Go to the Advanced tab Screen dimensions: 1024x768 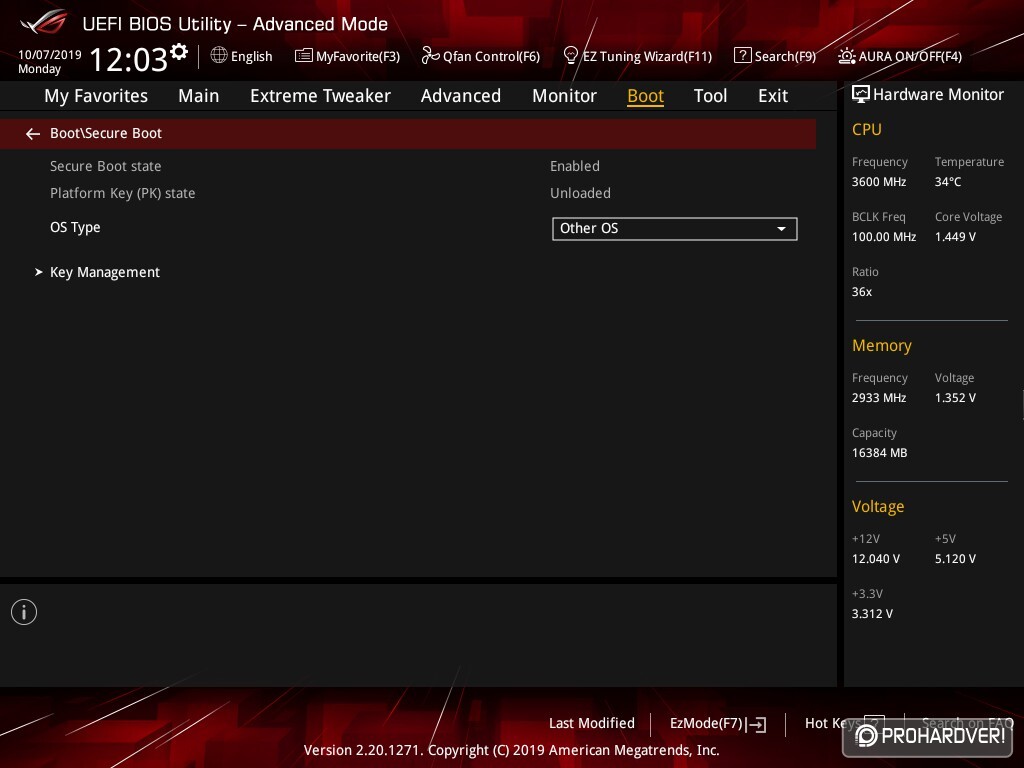460,96
